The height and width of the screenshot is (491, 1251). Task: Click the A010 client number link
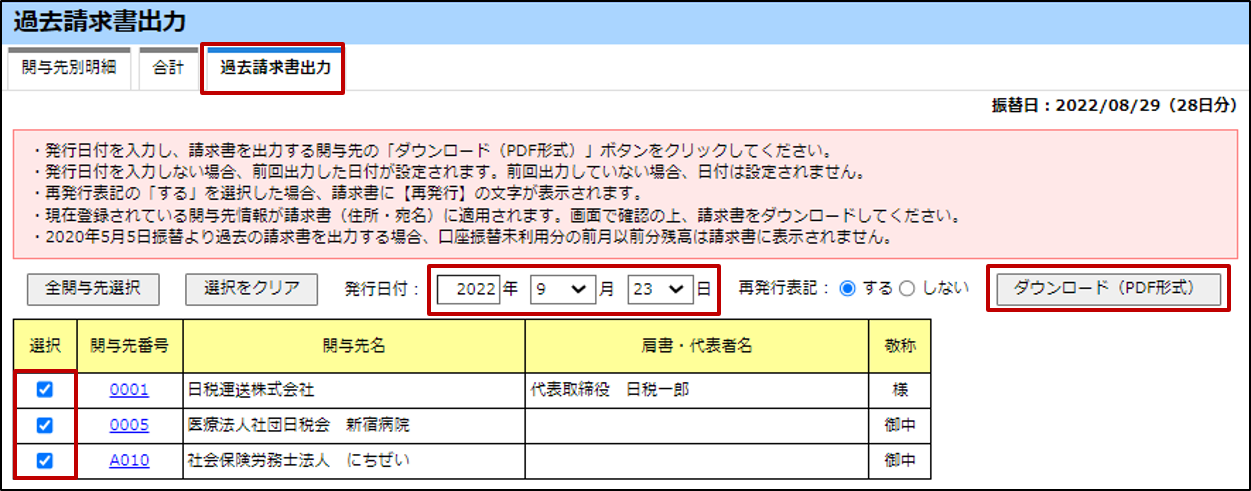[x=128, y=460]
